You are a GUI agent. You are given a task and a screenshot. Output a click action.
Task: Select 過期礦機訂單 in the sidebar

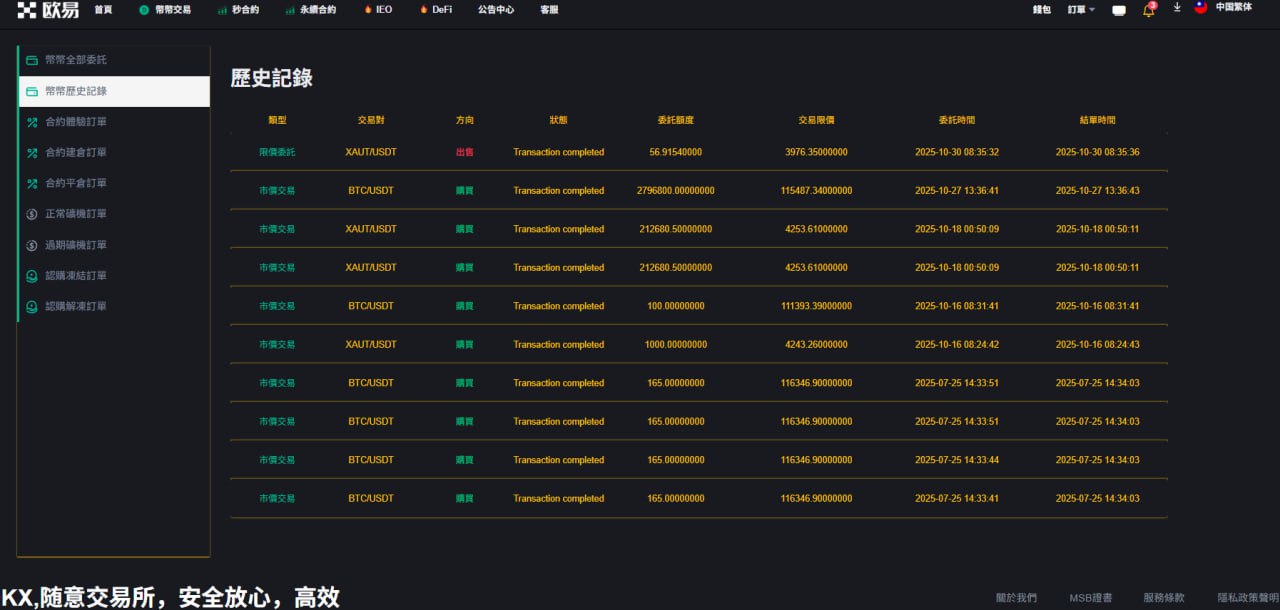coord(76,245)
